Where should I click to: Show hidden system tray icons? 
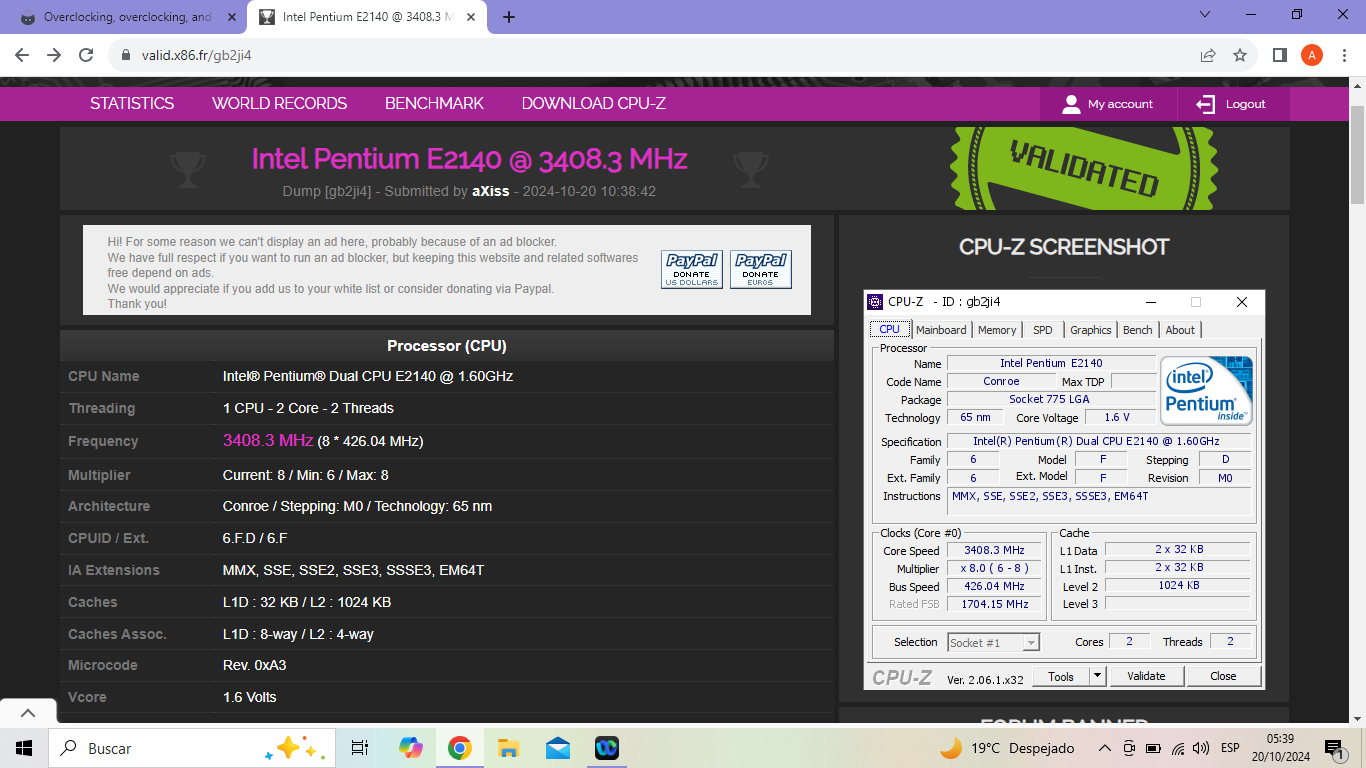pos(1105,748)
